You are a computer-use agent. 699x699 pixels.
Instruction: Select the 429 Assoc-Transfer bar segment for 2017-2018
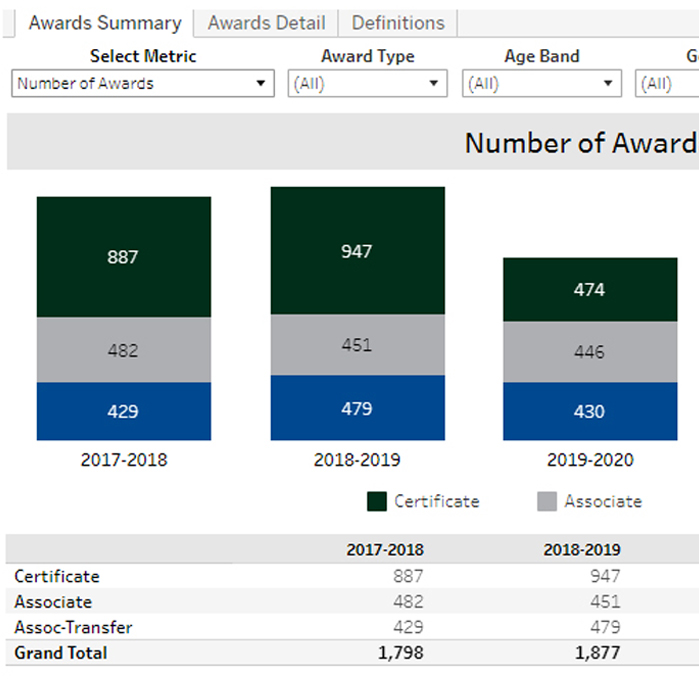(124, 411)
